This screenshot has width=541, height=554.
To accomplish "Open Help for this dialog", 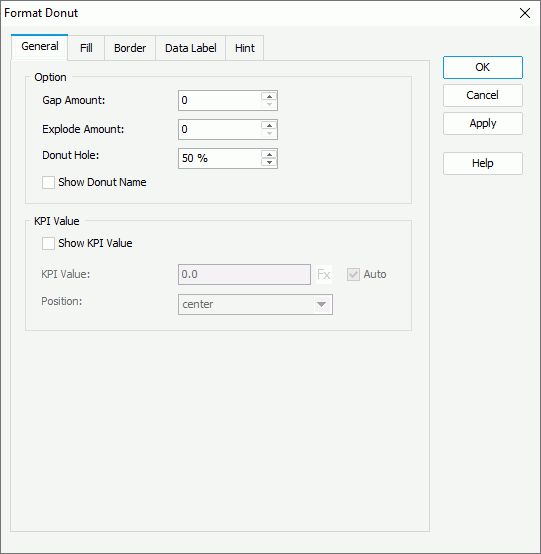I will [483, 163].
